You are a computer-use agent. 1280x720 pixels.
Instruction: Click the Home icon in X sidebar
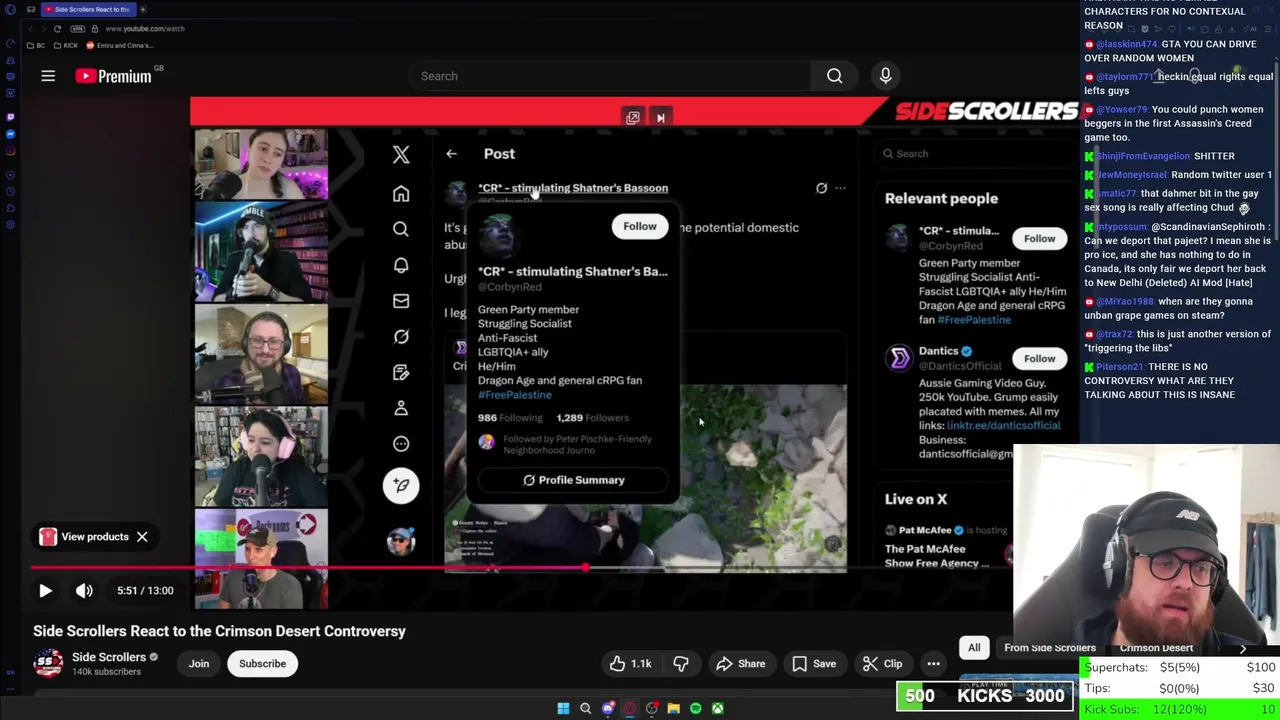(401, 193)
